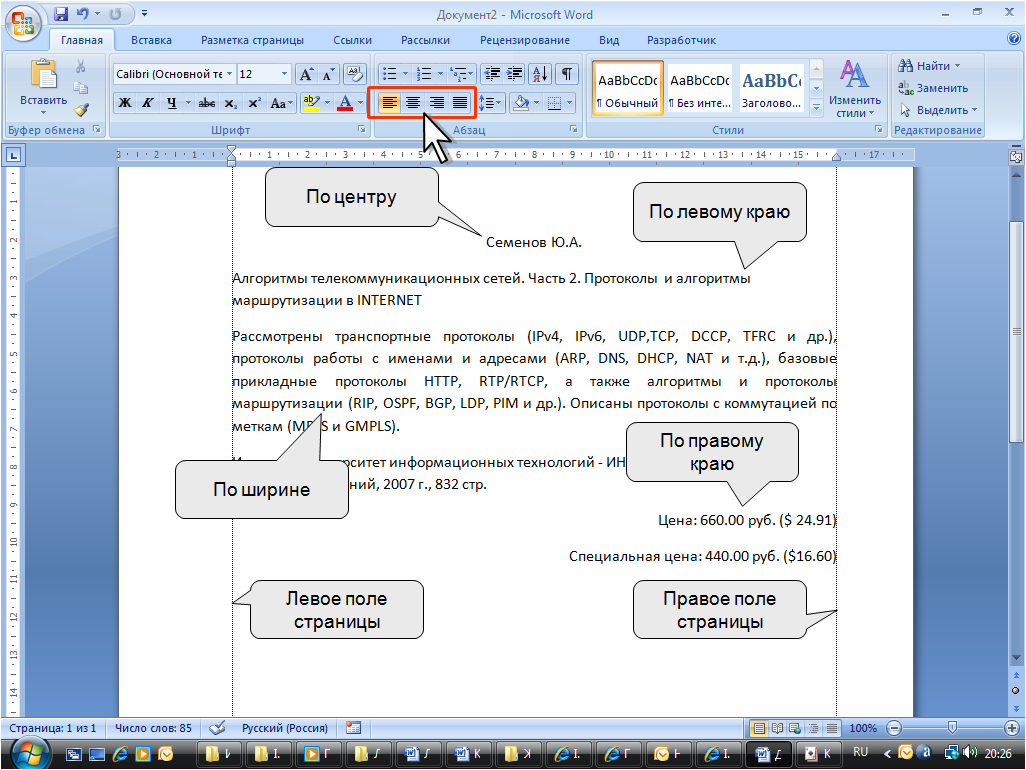Toggle bold Ж formatting
1026x770 pixels.
(x=124, y=103)
